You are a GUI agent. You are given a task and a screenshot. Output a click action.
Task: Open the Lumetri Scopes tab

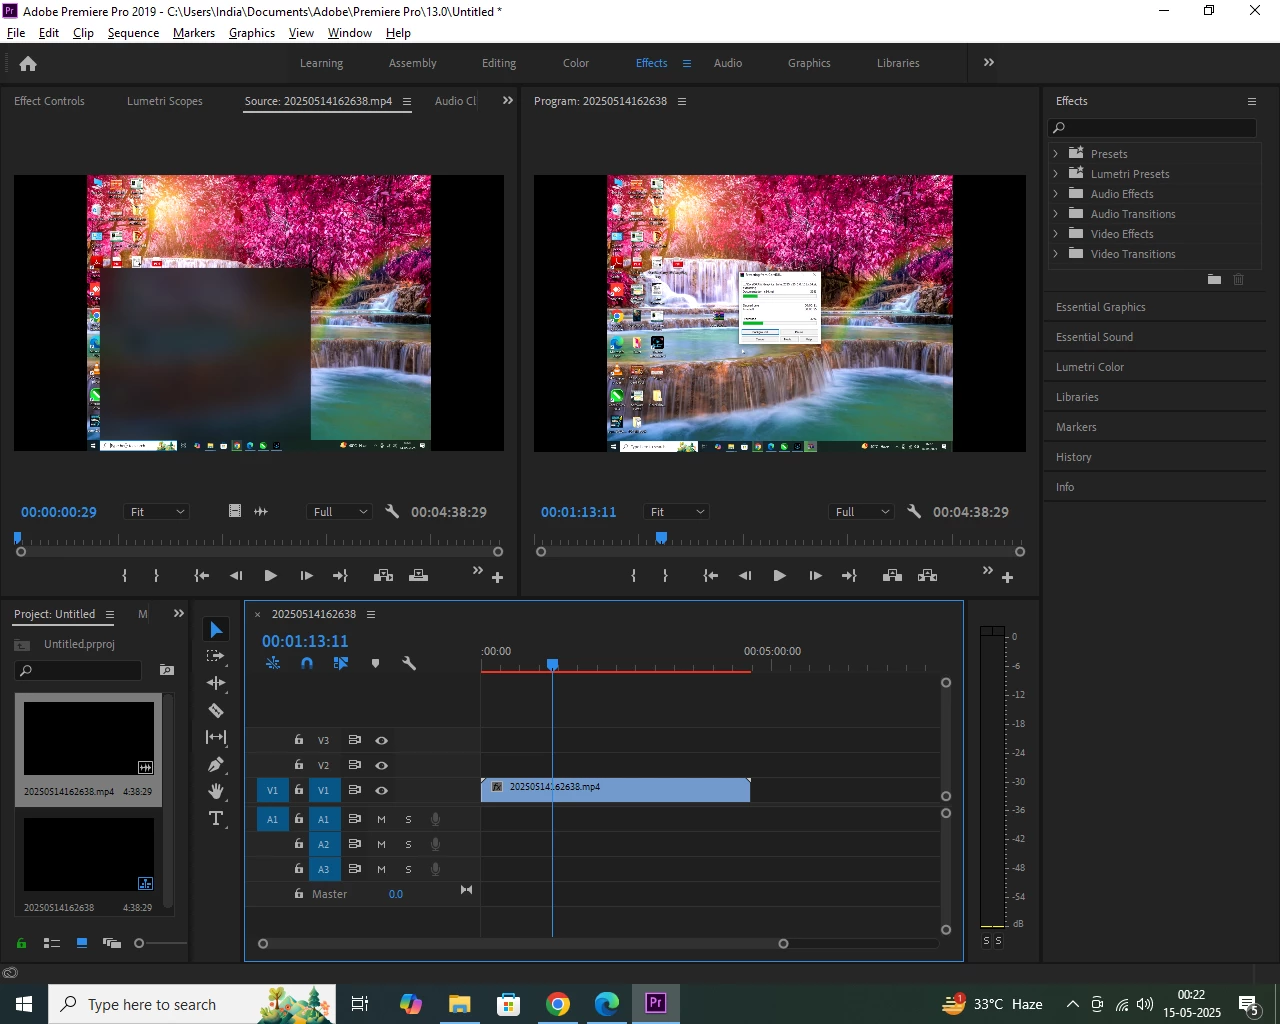[x=165, y=101]
